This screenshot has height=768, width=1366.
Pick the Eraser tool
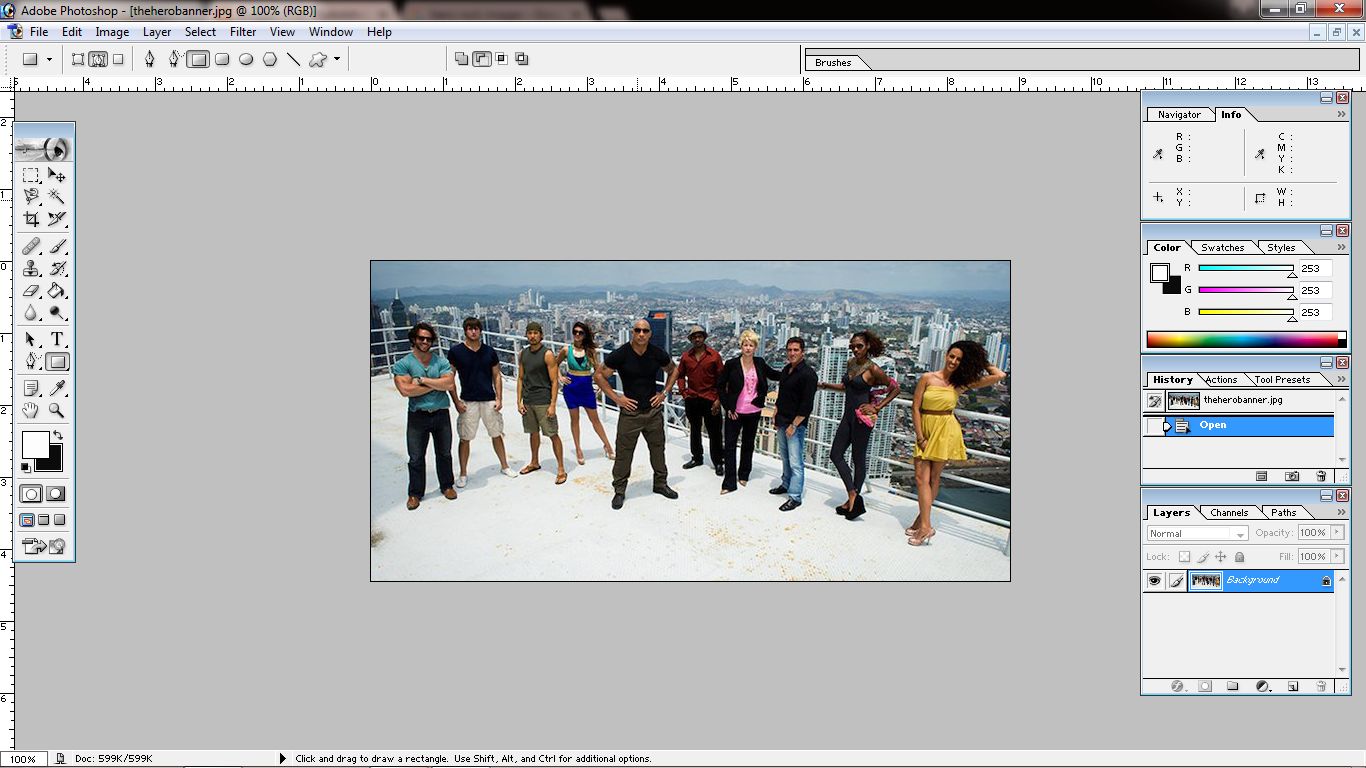click(x=31, y=290)
